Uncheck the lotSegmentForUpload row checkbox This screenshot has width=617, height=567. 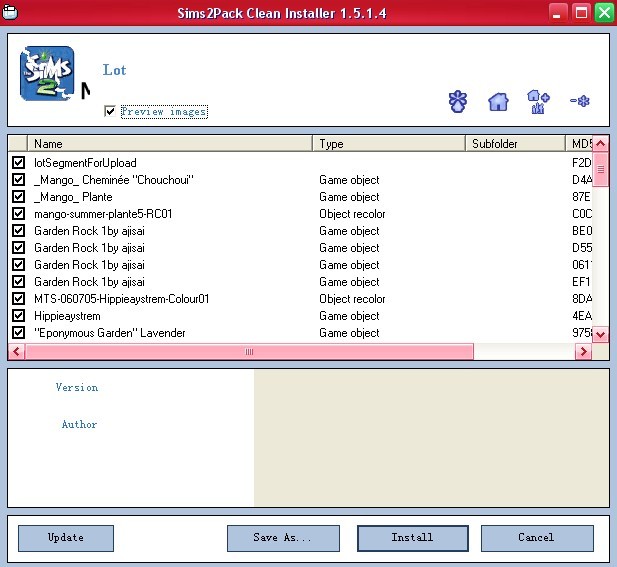coord(18,163)
